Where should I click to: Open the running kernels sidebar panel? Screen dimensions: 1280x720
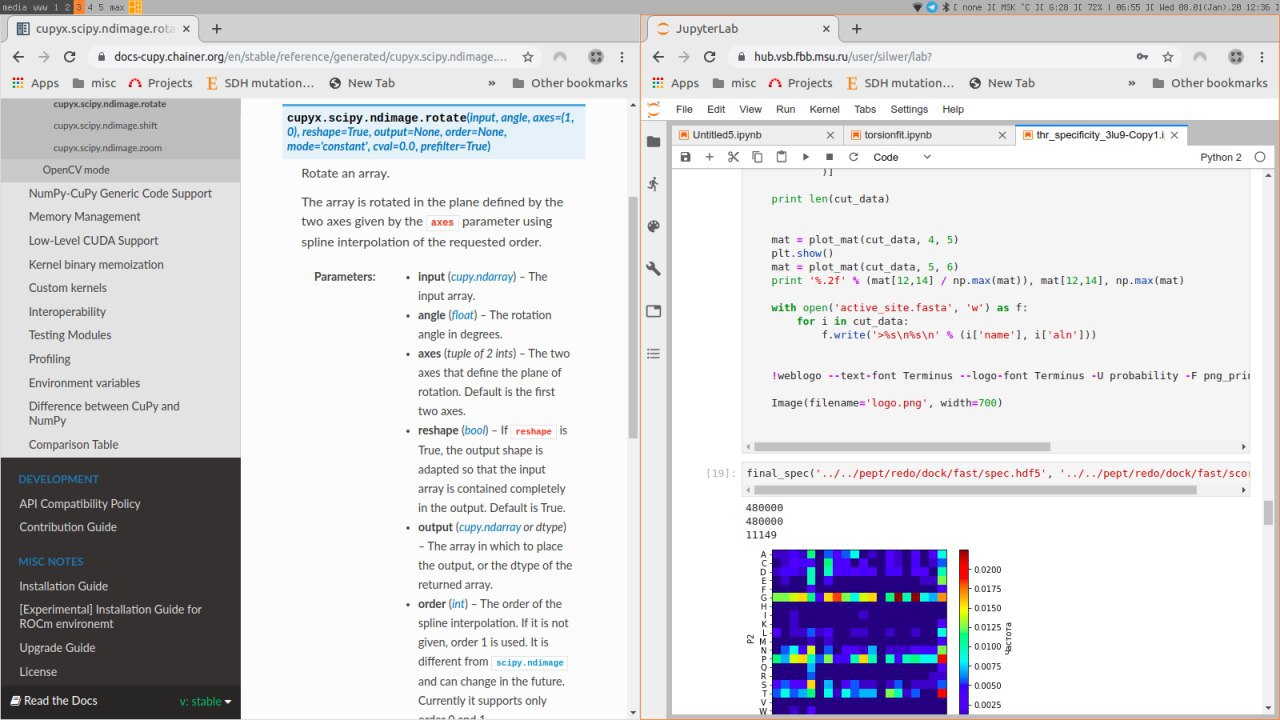pyautogui.click(x=654, y=184)
